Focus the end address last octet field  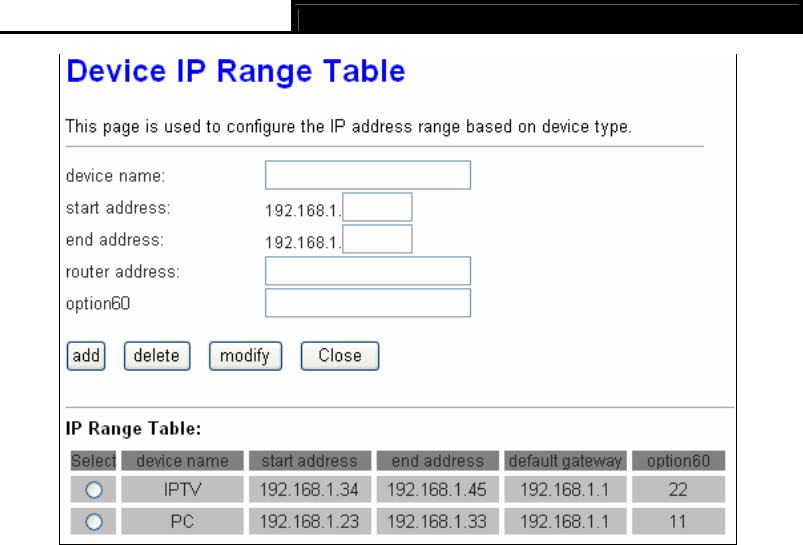pos(377,239)
